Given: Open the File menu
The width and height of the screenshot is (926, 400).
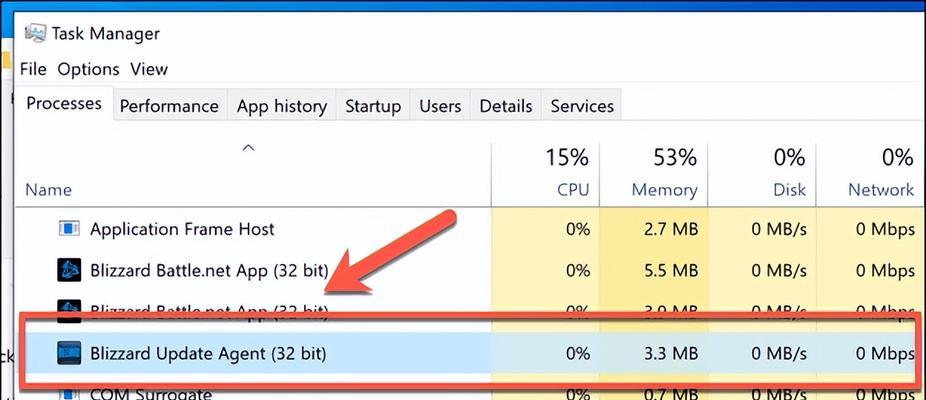Looking at the screenshot, I should pyautogui.click(x=33, y=69).
